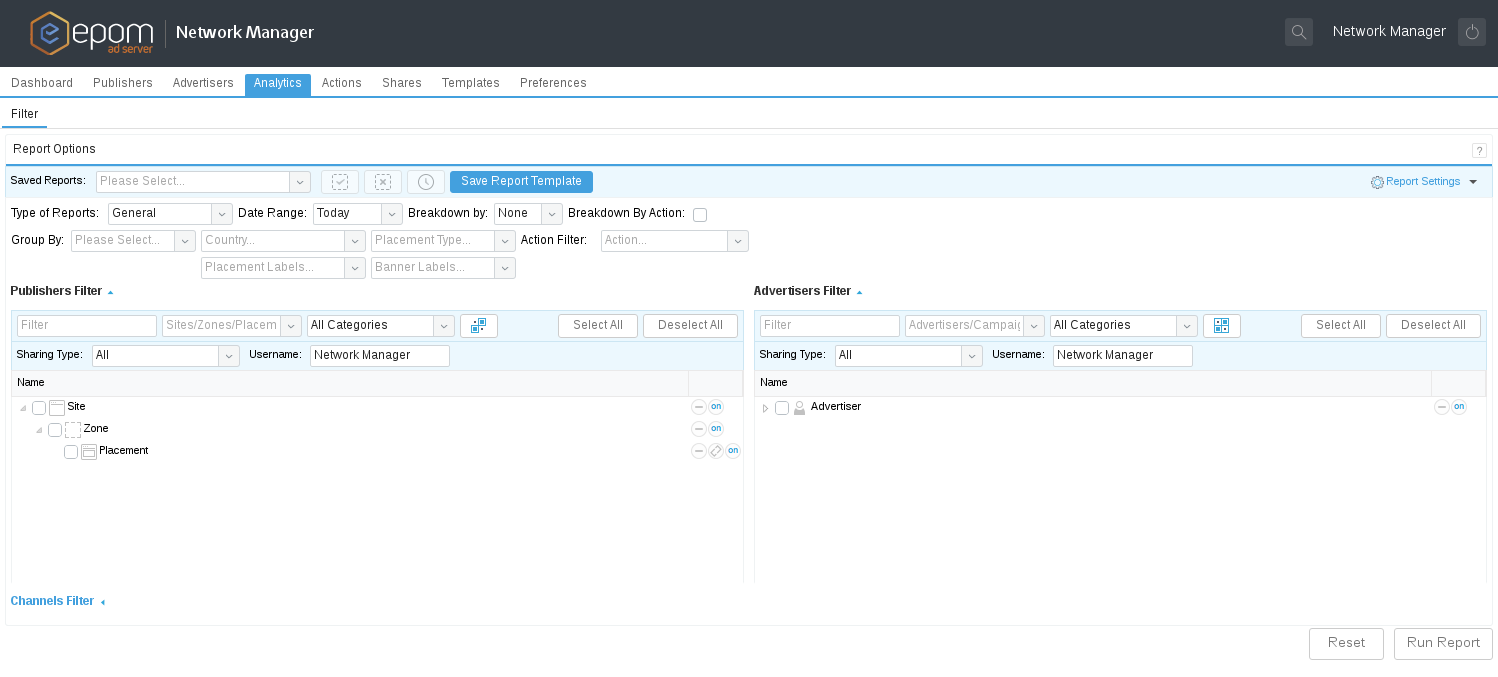
Task: Open Advertisers Filter Sharing Type dropdown
Action: tap(972, 356)
